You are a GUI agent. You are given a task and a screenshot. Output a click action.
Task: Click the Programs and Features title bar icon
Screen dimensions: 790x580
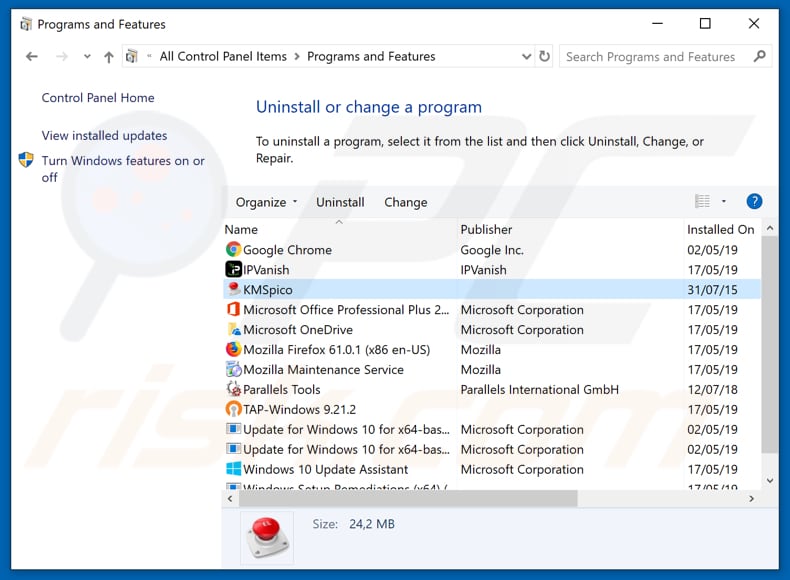[x=26, y=24]
